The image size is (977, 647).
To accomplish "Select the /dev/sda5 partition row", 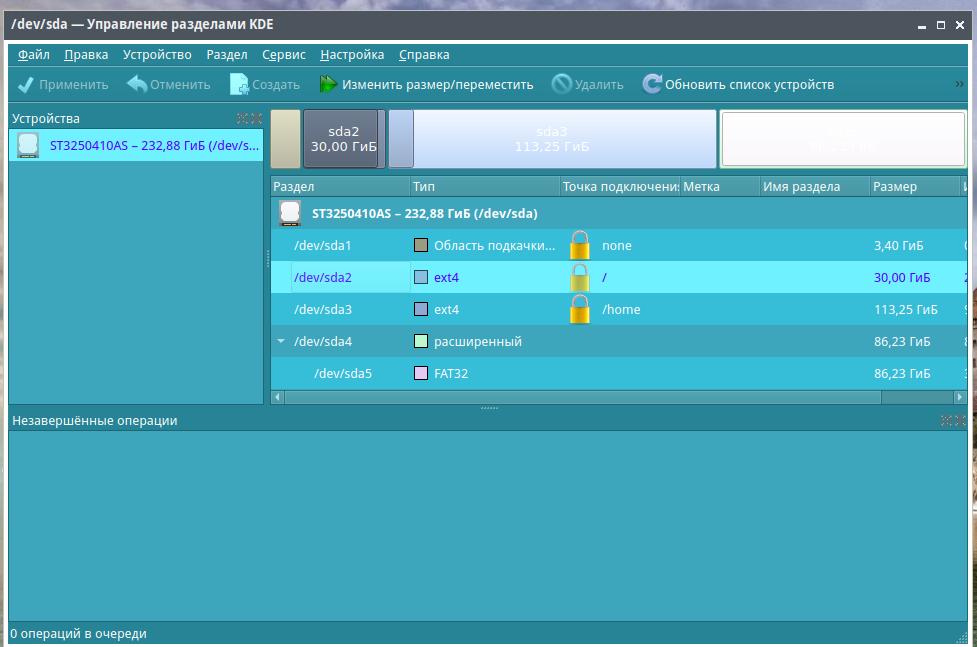I will (618, 373).
